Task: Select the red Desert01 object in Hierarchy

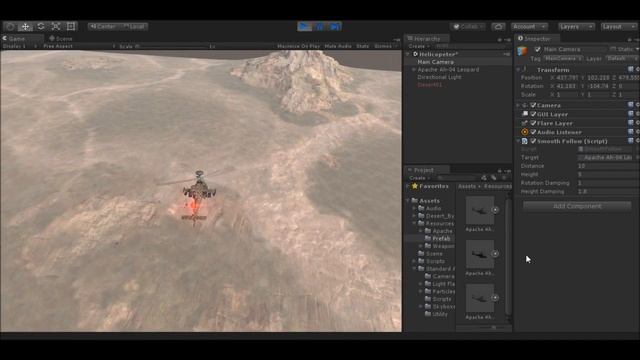Action: [x=429, y=85]
